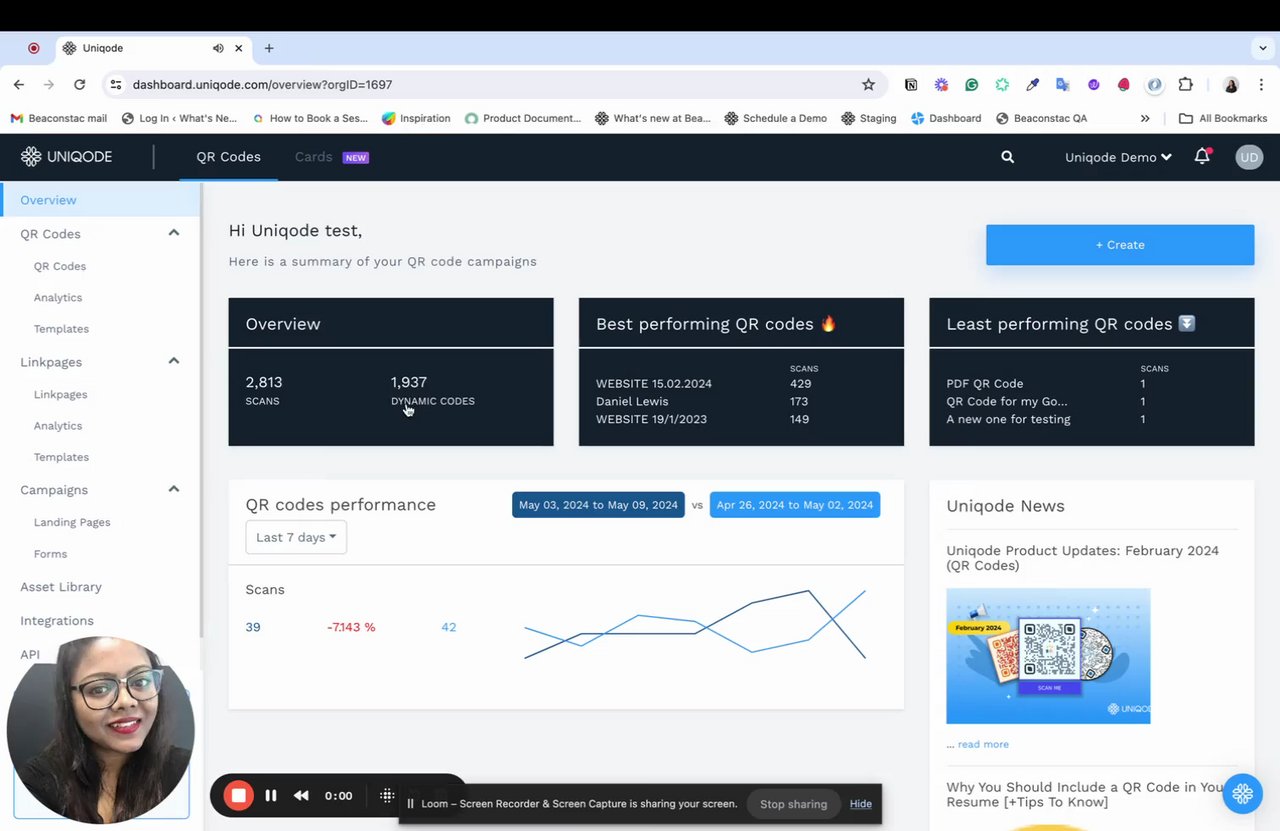
Task: Click WEBSITE 15.02.2024 in best performing list
Action: 654,384
